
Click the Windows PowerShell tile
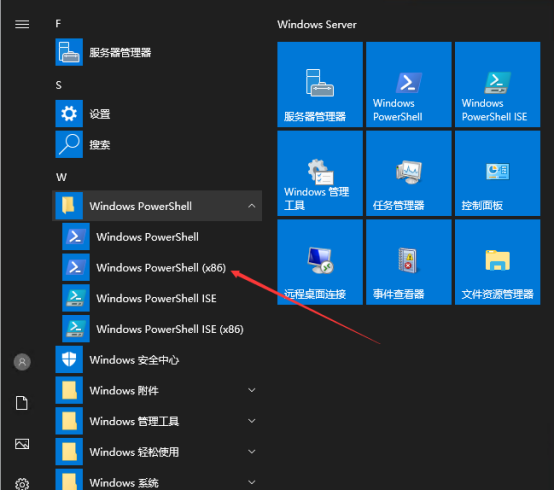[409, 84]
